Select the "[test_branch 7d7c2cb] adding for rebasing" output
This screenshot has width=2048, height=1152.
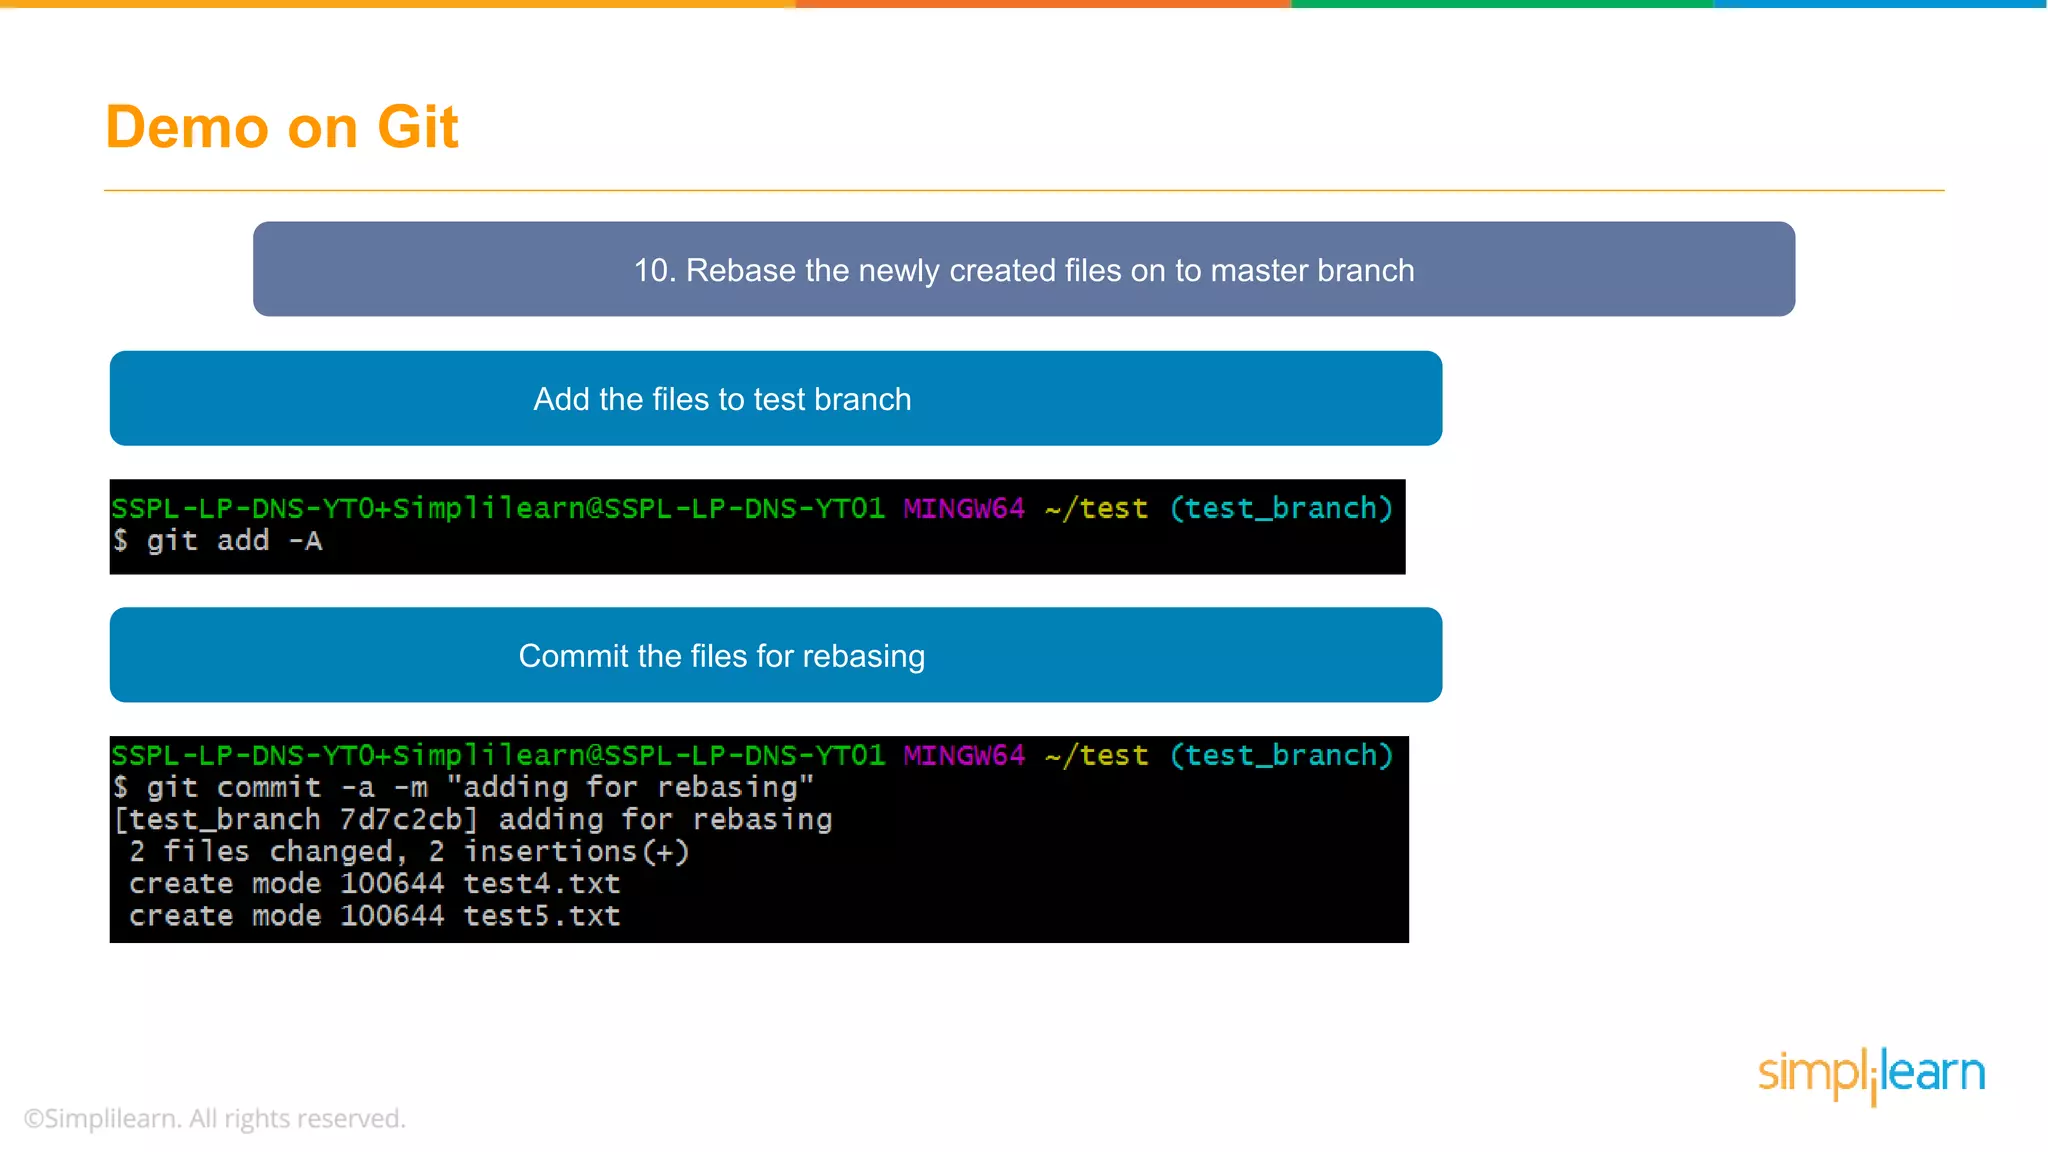[472, 819]
